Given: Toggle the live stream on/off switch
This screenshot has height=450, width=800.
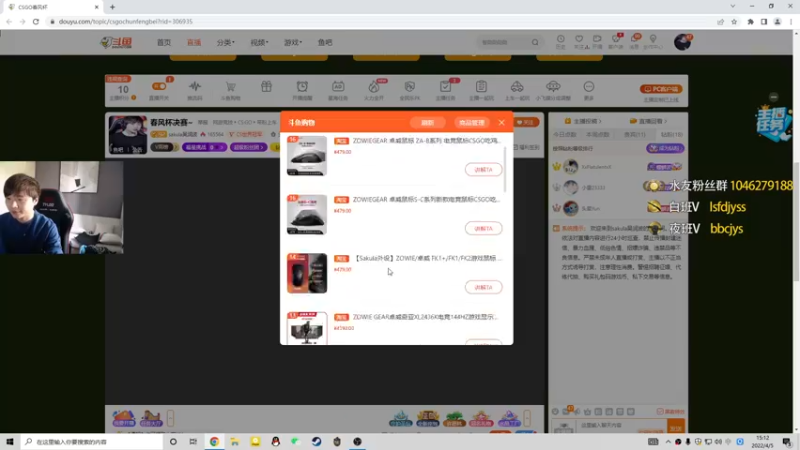Looking at the screenshot, I should tap(159, 86).
